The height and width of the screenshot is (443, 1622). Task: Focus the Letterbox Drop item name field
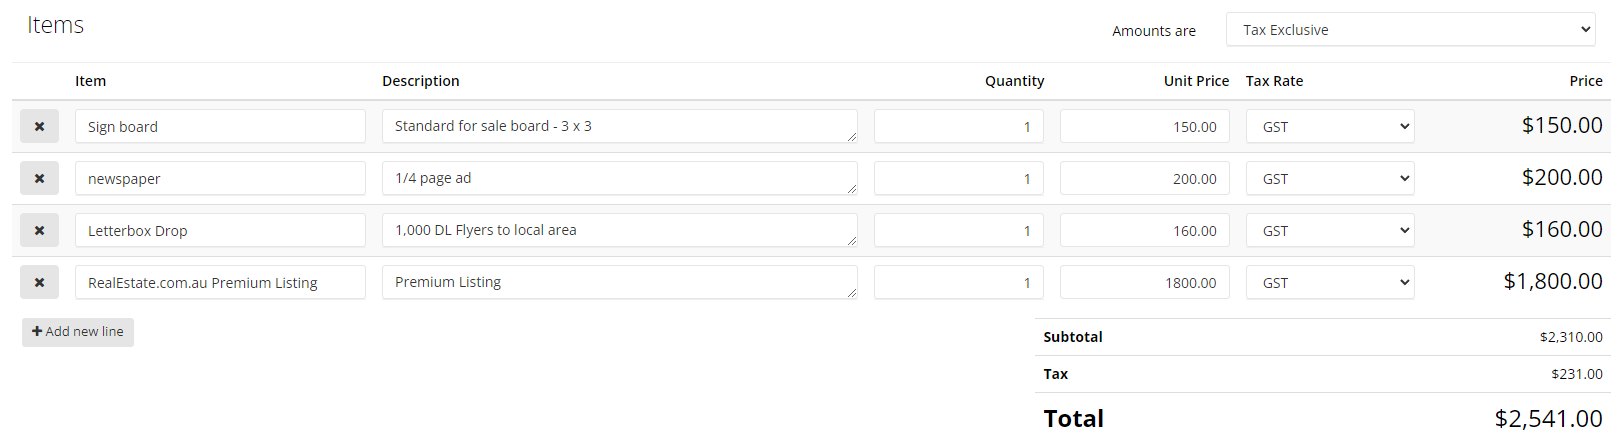220,231
